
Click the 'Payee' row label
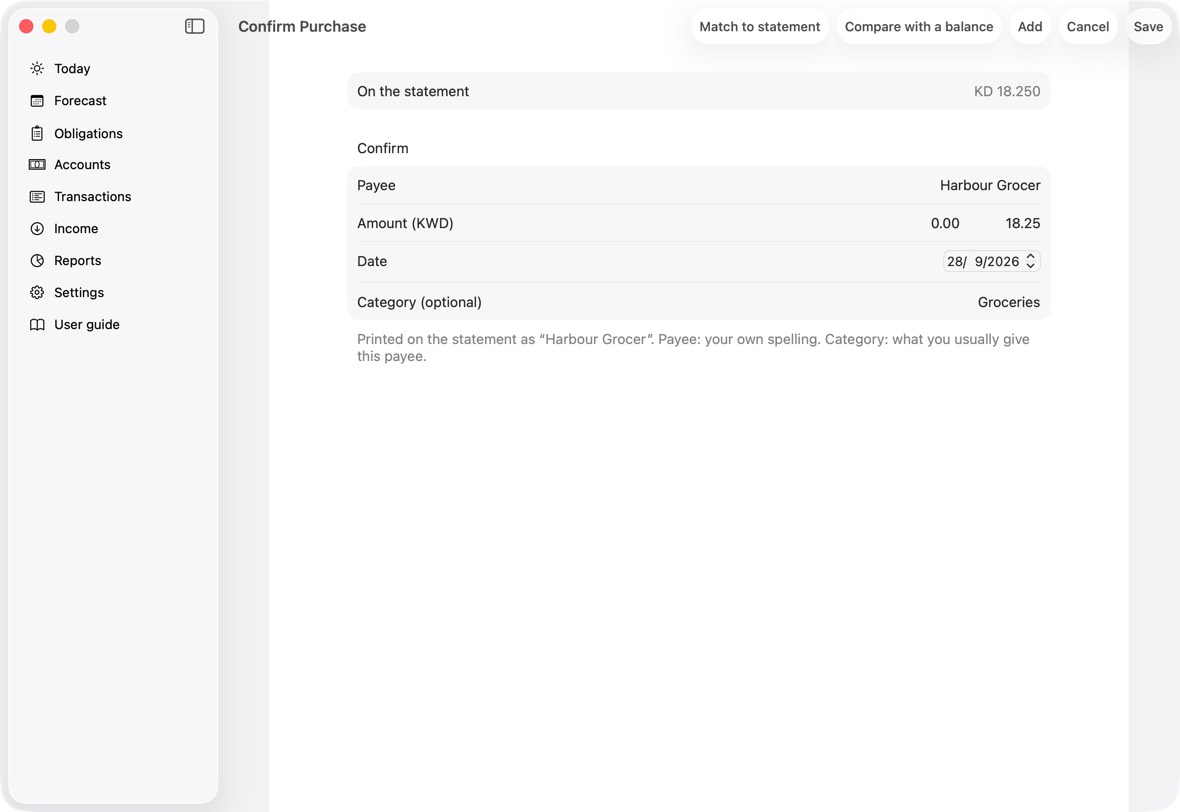[376, 185]
